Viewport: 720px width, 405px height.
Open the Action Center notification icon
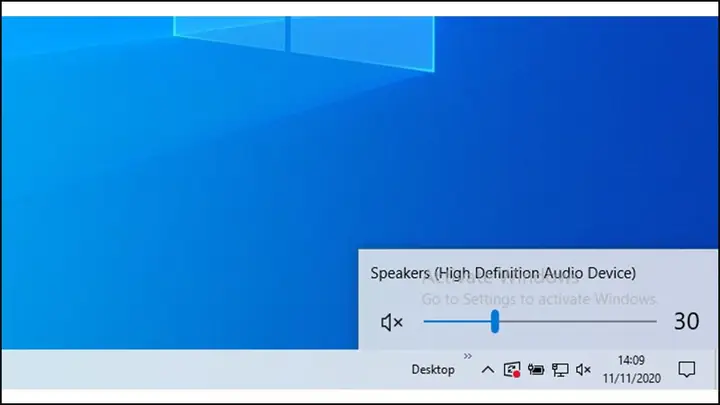point(686,369)
